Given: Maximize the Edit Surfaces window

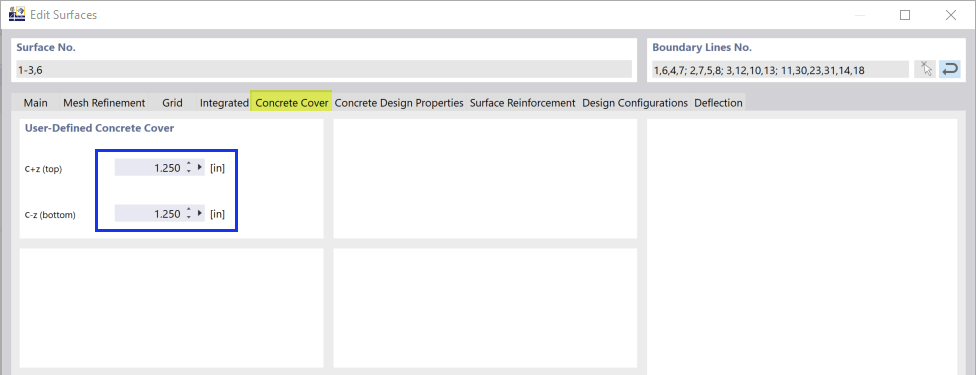Looking at the screenshot, I should click(x=905, y=15).
